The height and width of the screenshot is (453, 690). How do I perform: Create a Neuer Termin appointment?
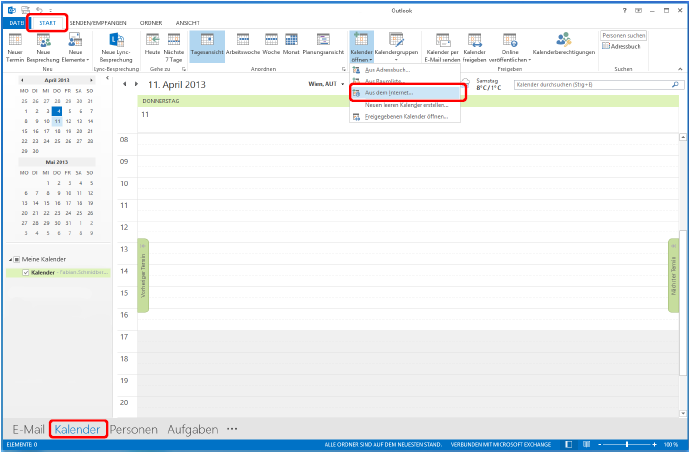point(15,48)
